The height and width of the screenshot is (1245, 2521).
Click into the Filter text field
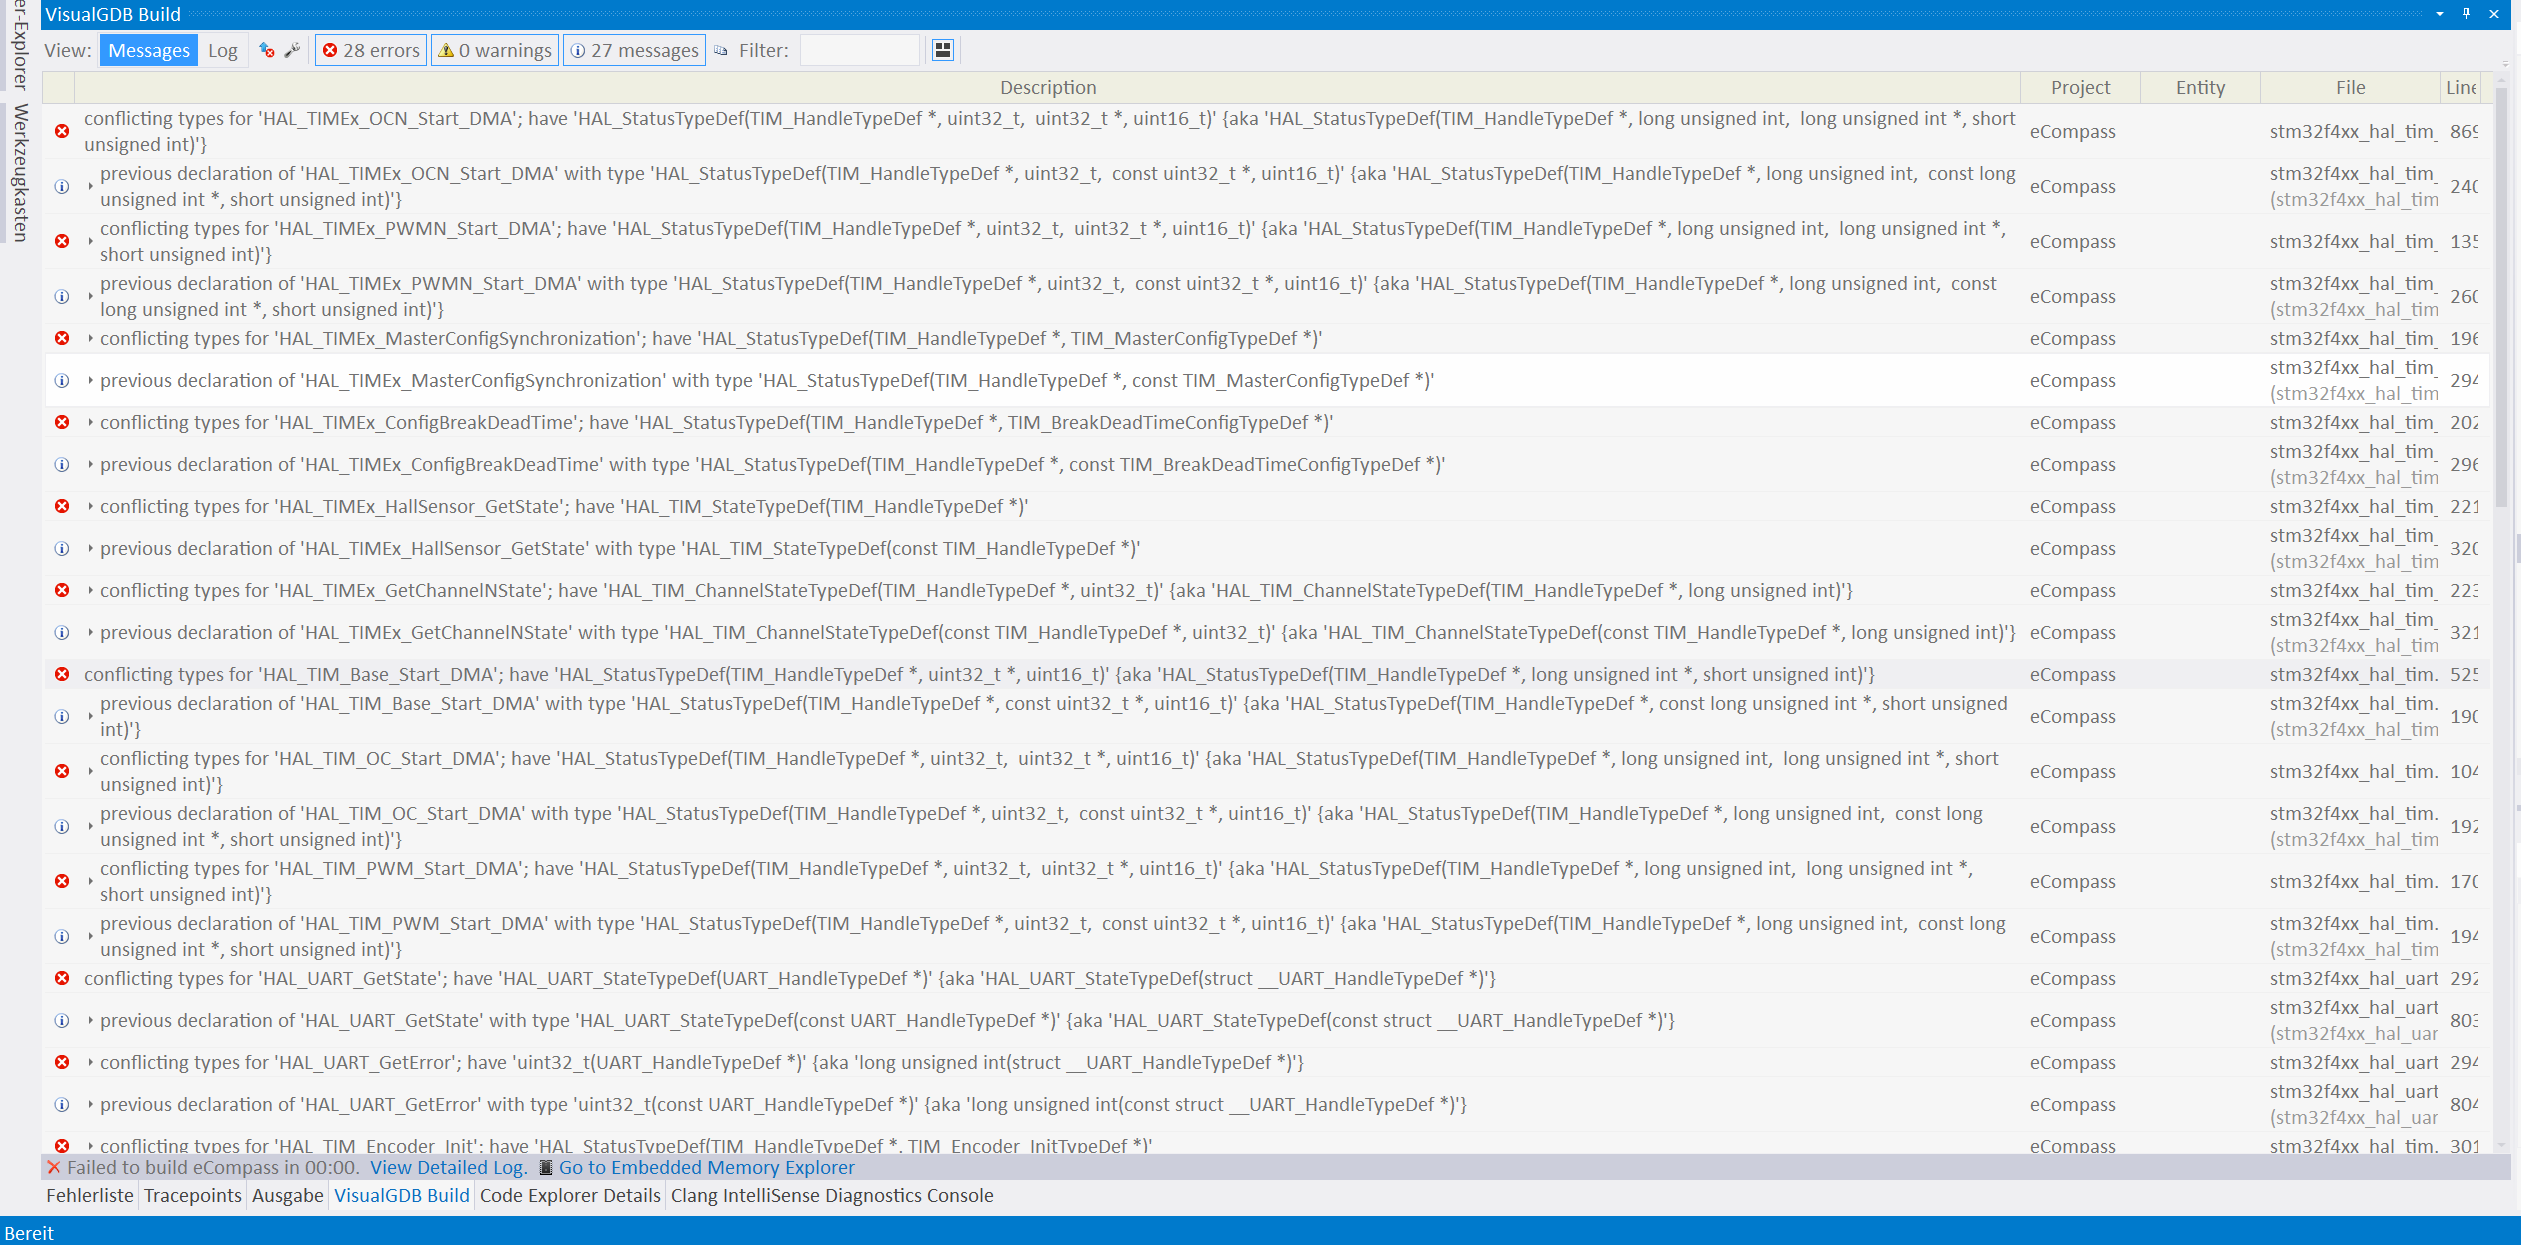pyautogui.click(x=859, y=50)
